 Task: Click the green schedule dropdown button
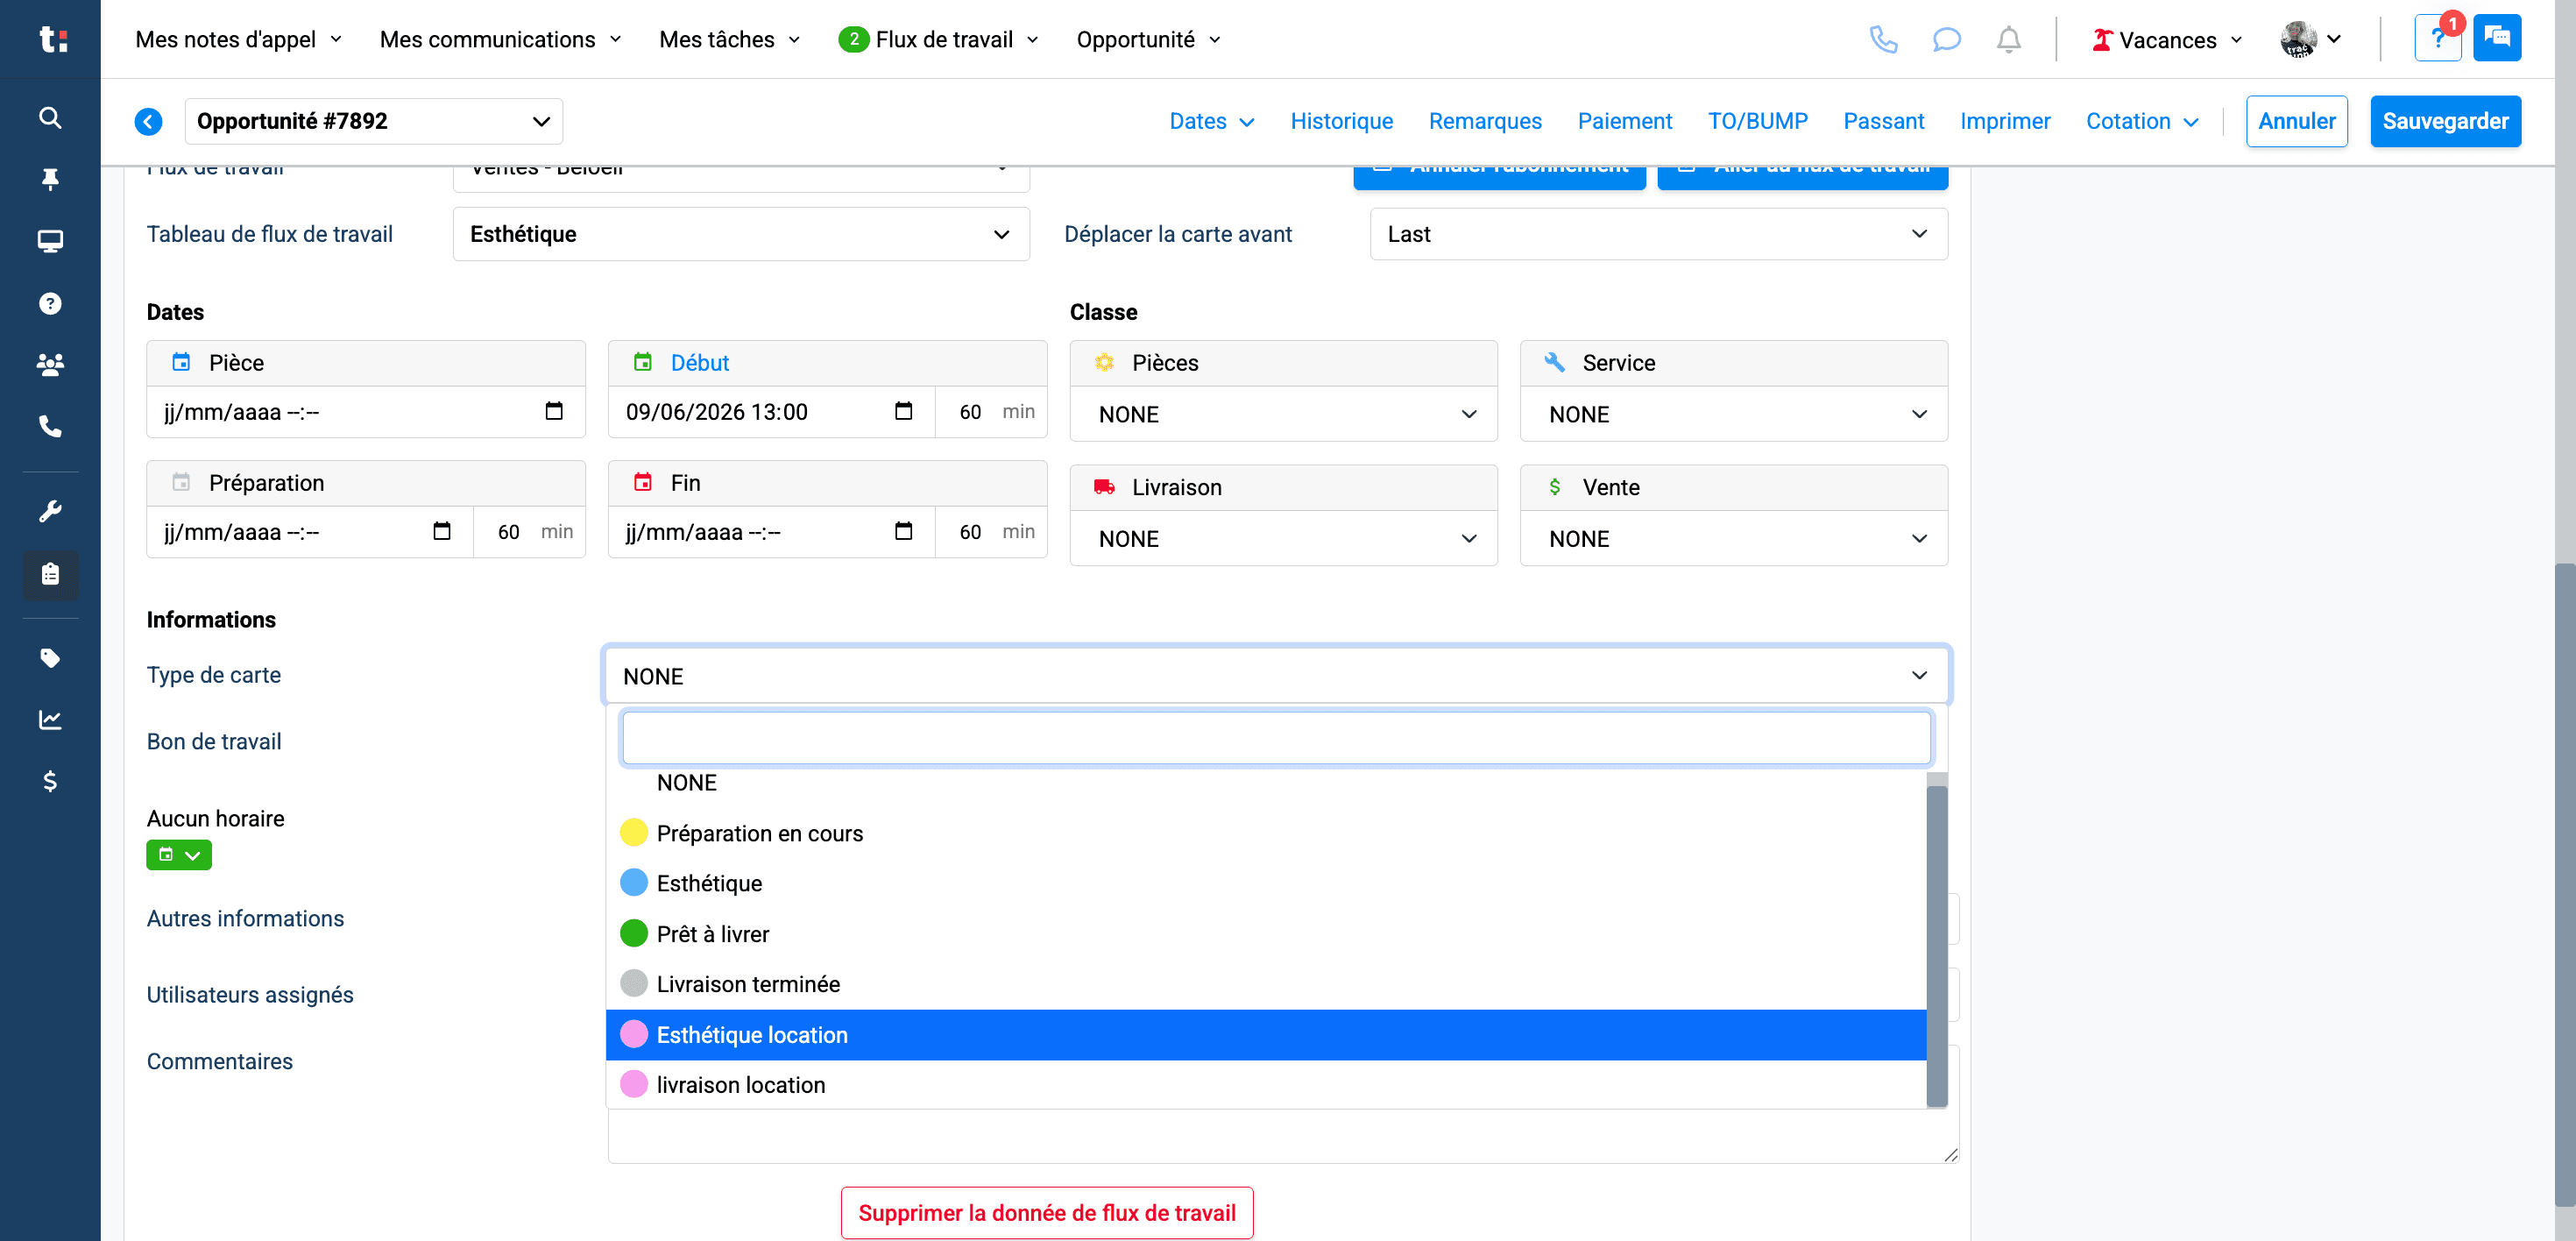click(x=179, y=855)
